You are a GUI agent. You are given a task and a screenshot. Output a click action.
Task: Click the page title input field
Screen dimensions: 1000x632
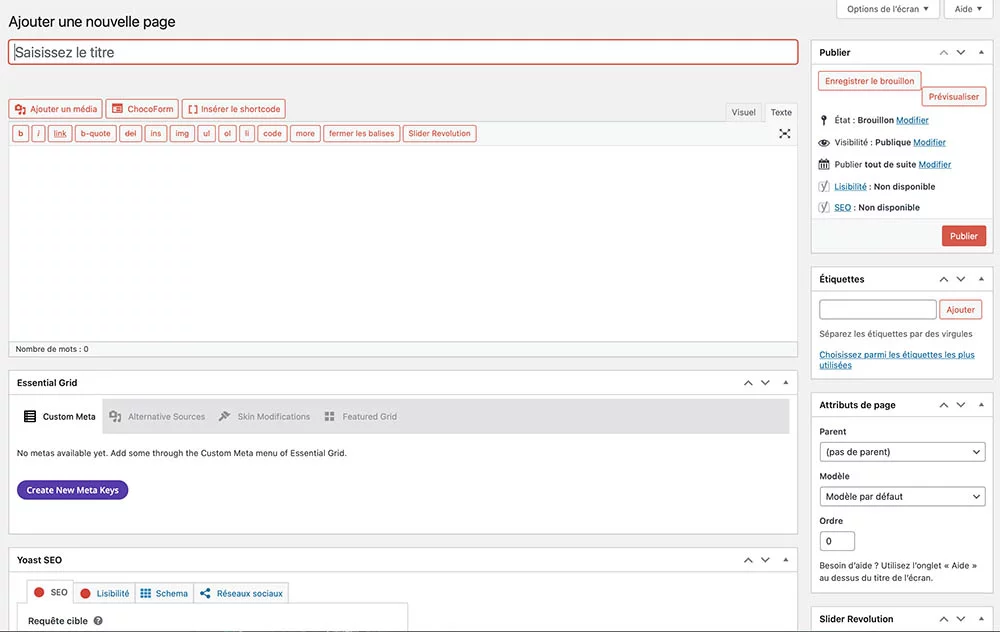pos(403,52)
